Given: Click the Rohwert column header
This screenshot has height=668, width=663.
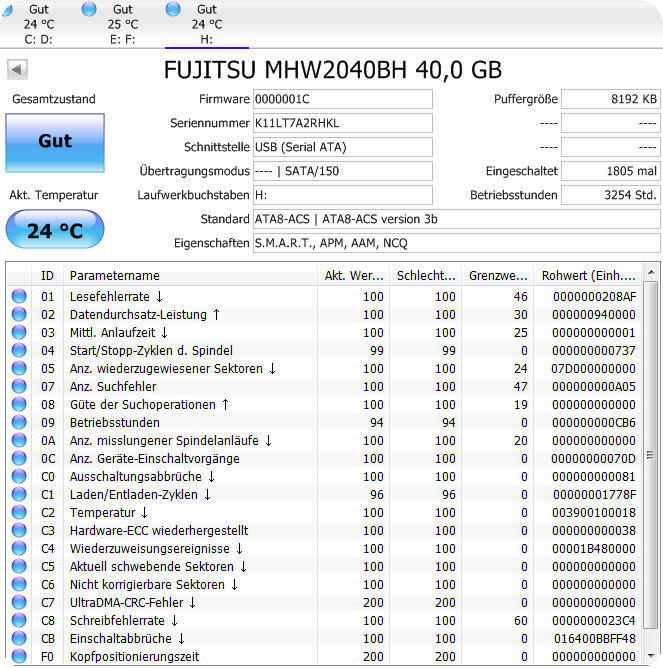Looking at the screenshot, I should tap(588, 275).
